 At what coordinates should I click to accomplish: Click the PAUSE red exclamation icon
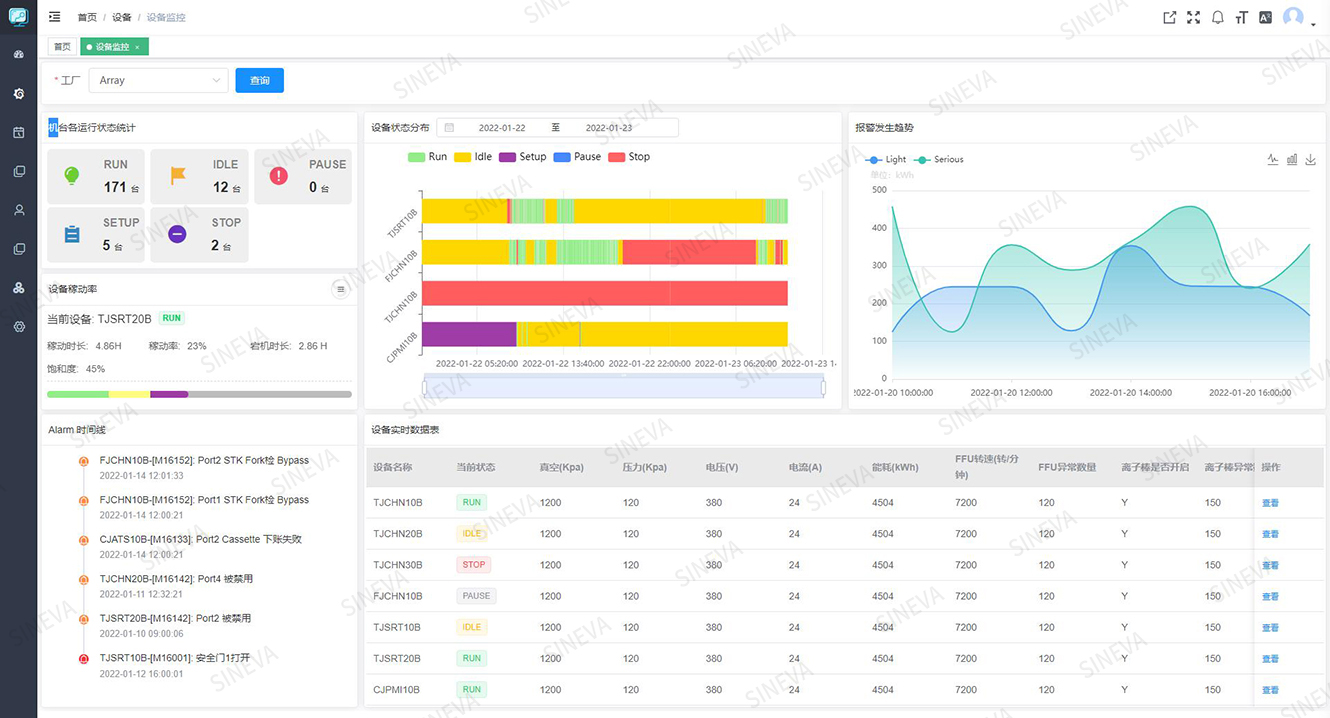click(x=279, y=176)
